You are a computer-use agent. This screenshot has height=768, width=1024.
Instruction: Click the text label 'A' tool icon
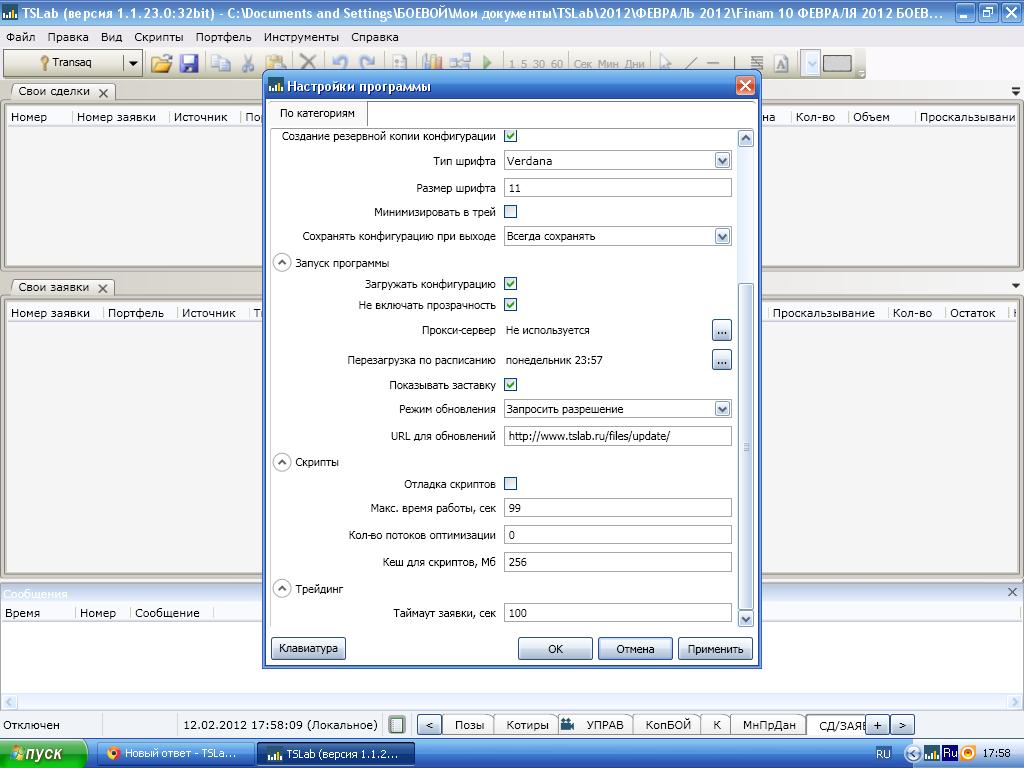(781, 63)
